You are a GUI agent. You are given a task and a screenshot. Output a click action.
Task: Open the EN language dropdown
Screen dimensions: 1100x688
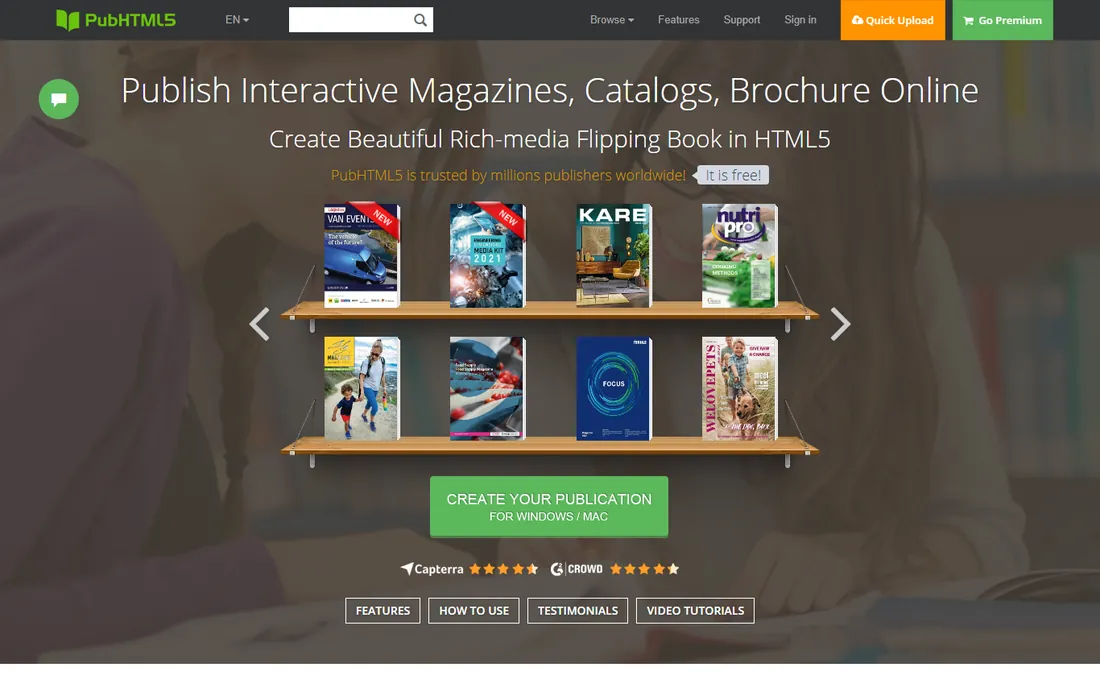237,20
